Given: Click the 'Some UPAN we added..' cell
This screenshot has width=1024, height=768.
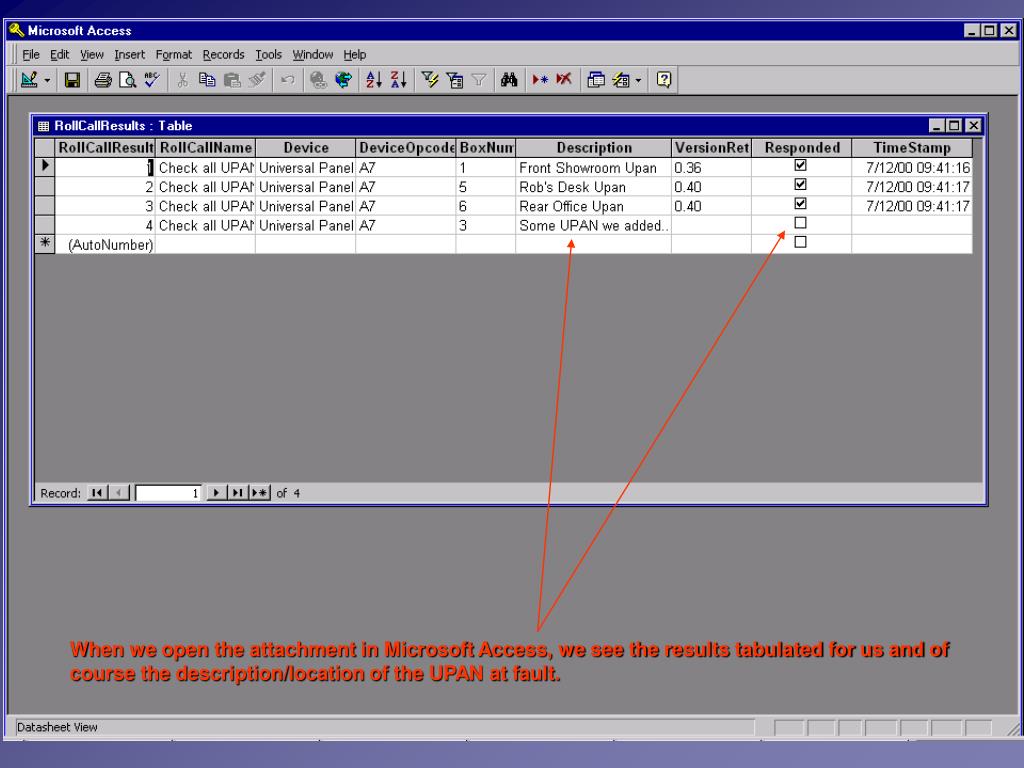Looking at the screenshot, I should pos(594,225).
